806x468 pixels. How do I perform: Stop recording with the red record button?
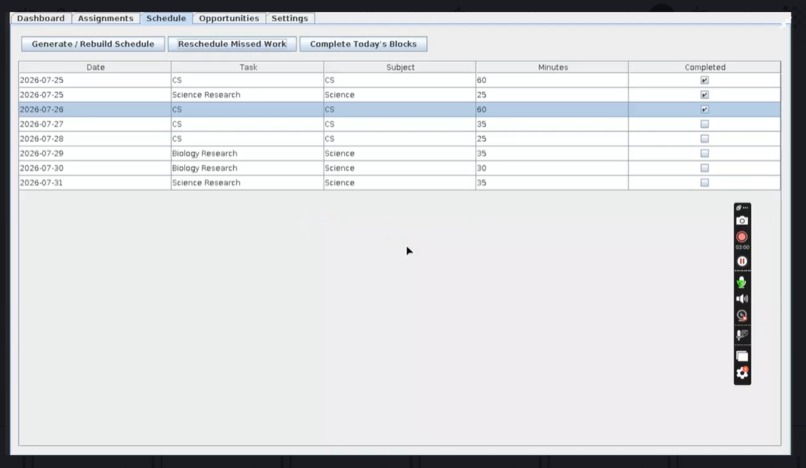(x=742, y=237)
